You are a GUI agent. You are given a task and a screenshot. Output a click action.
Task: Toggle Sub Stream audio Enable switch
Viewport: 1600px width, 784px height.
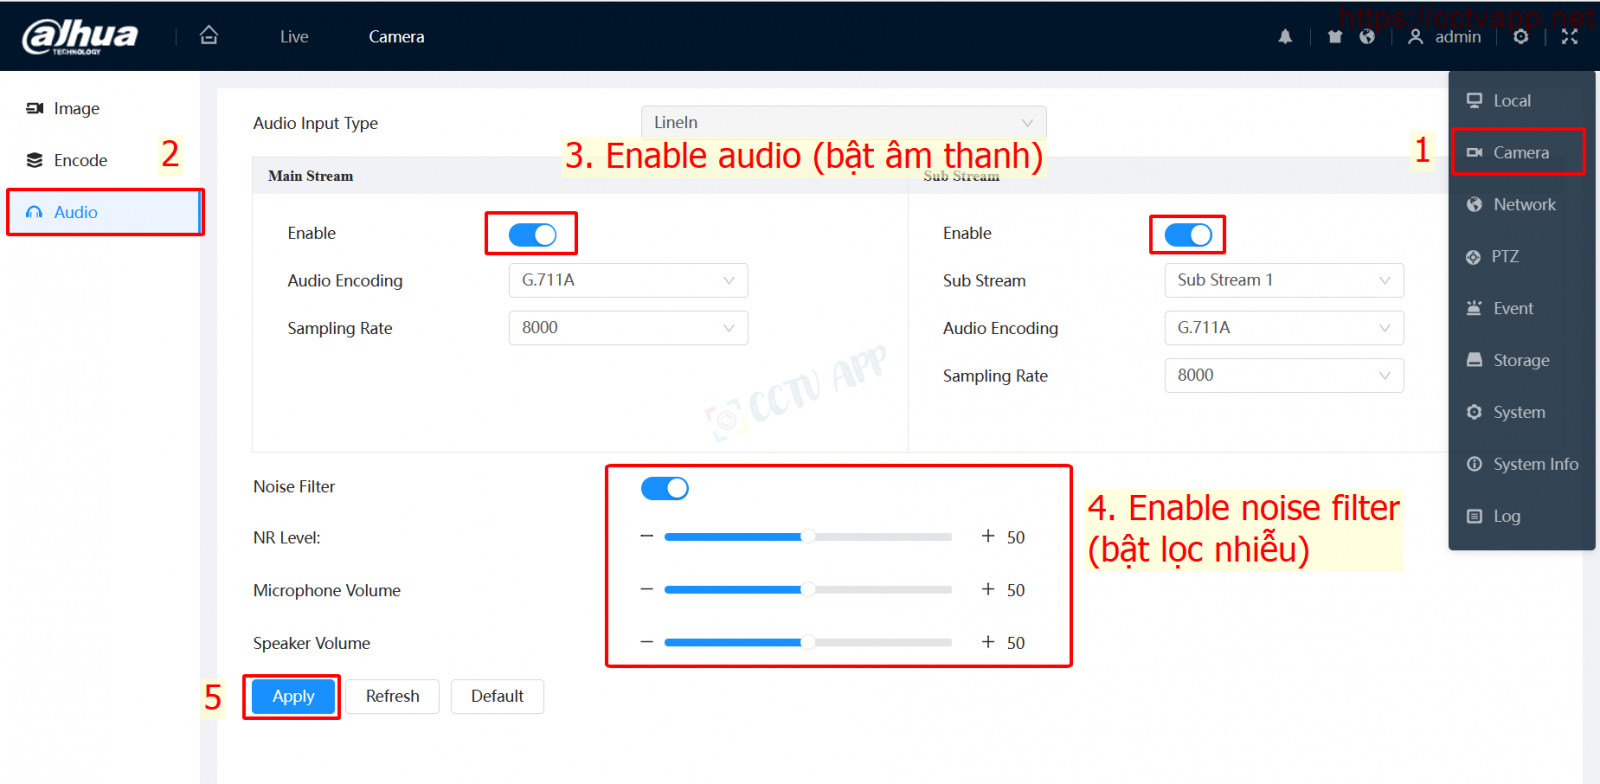point(1188,235)
